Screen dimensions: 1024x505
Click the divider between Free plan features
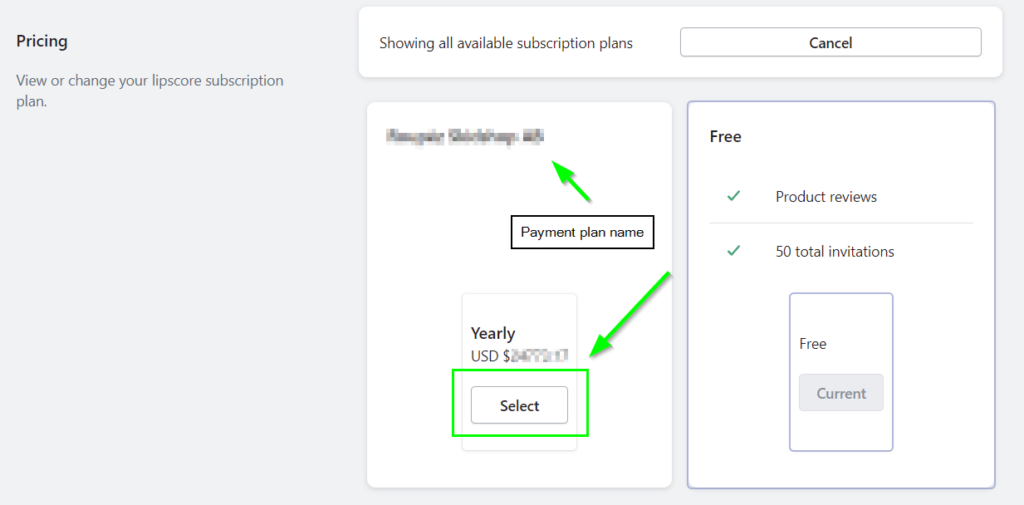(x=841, y=223)
